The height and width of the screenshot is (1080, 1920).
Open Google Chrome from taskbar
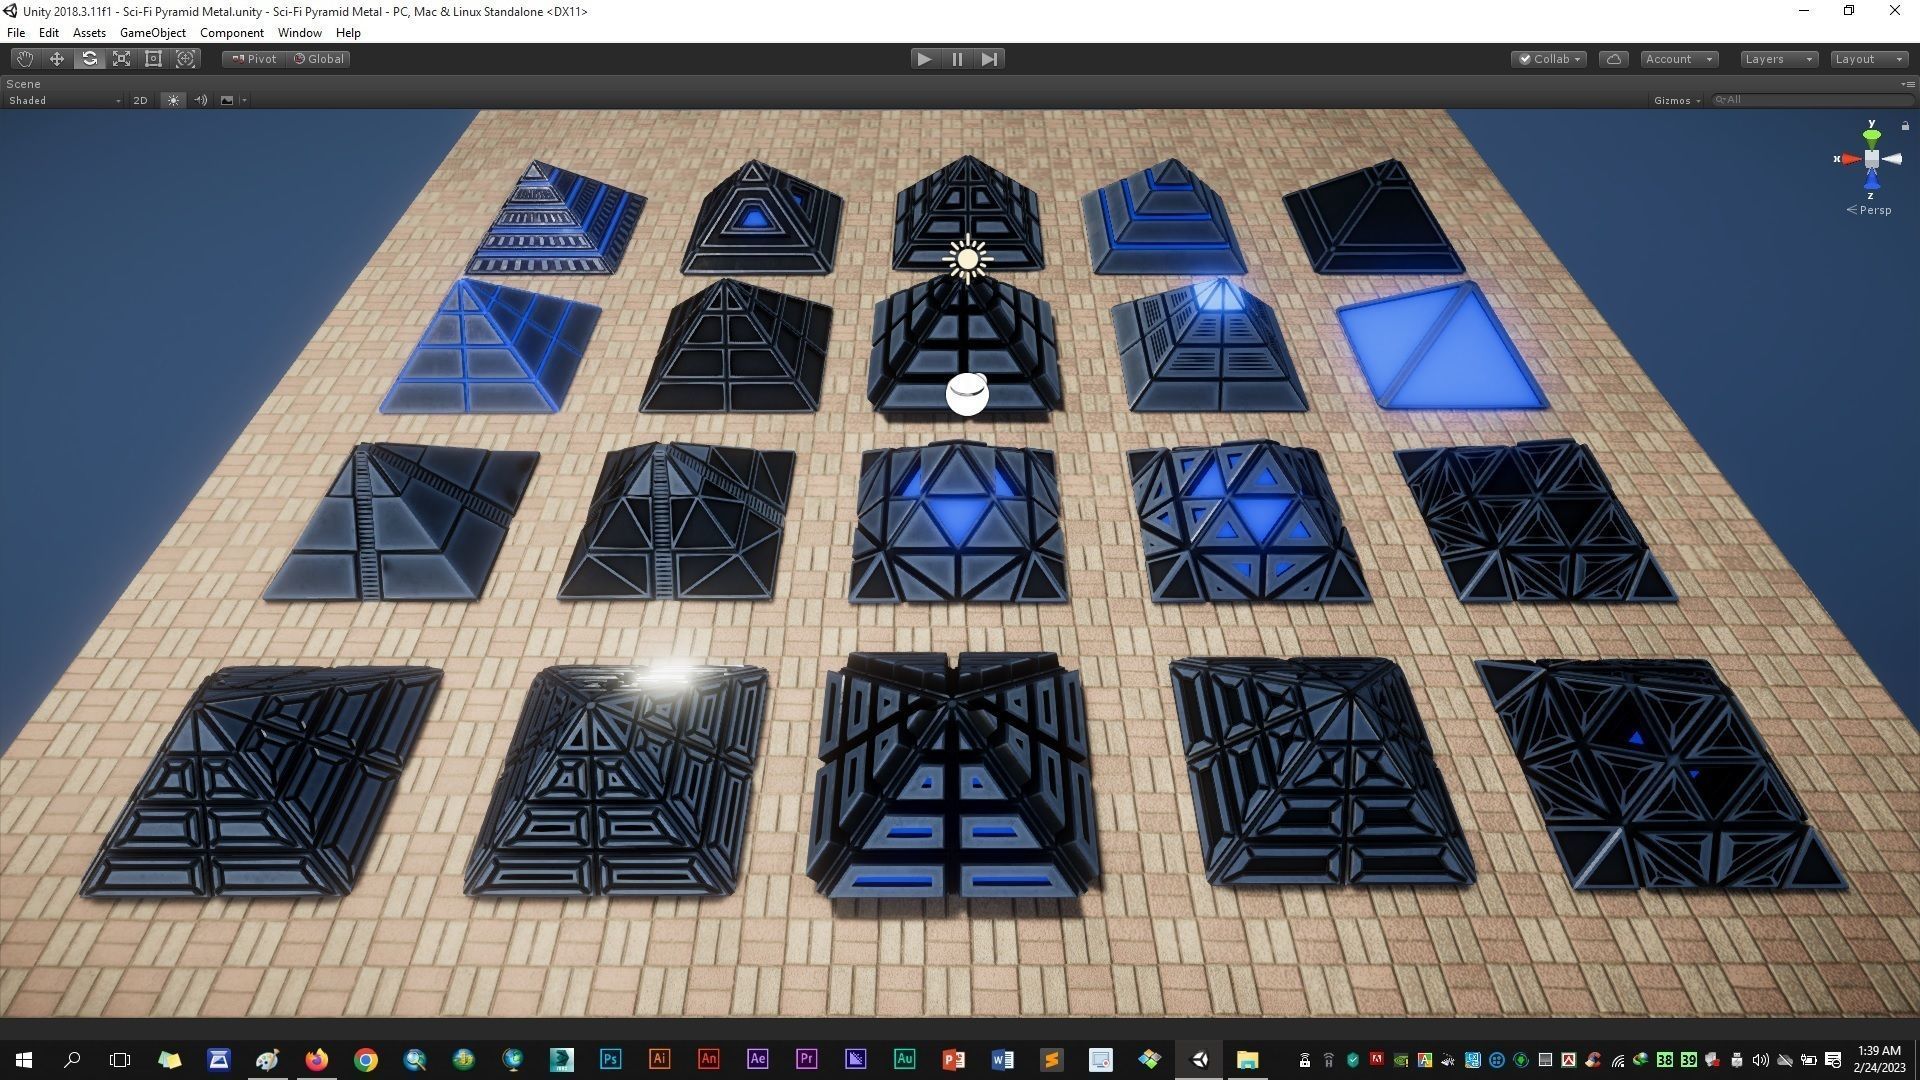pyautogui.click(x=366, y=1059)
